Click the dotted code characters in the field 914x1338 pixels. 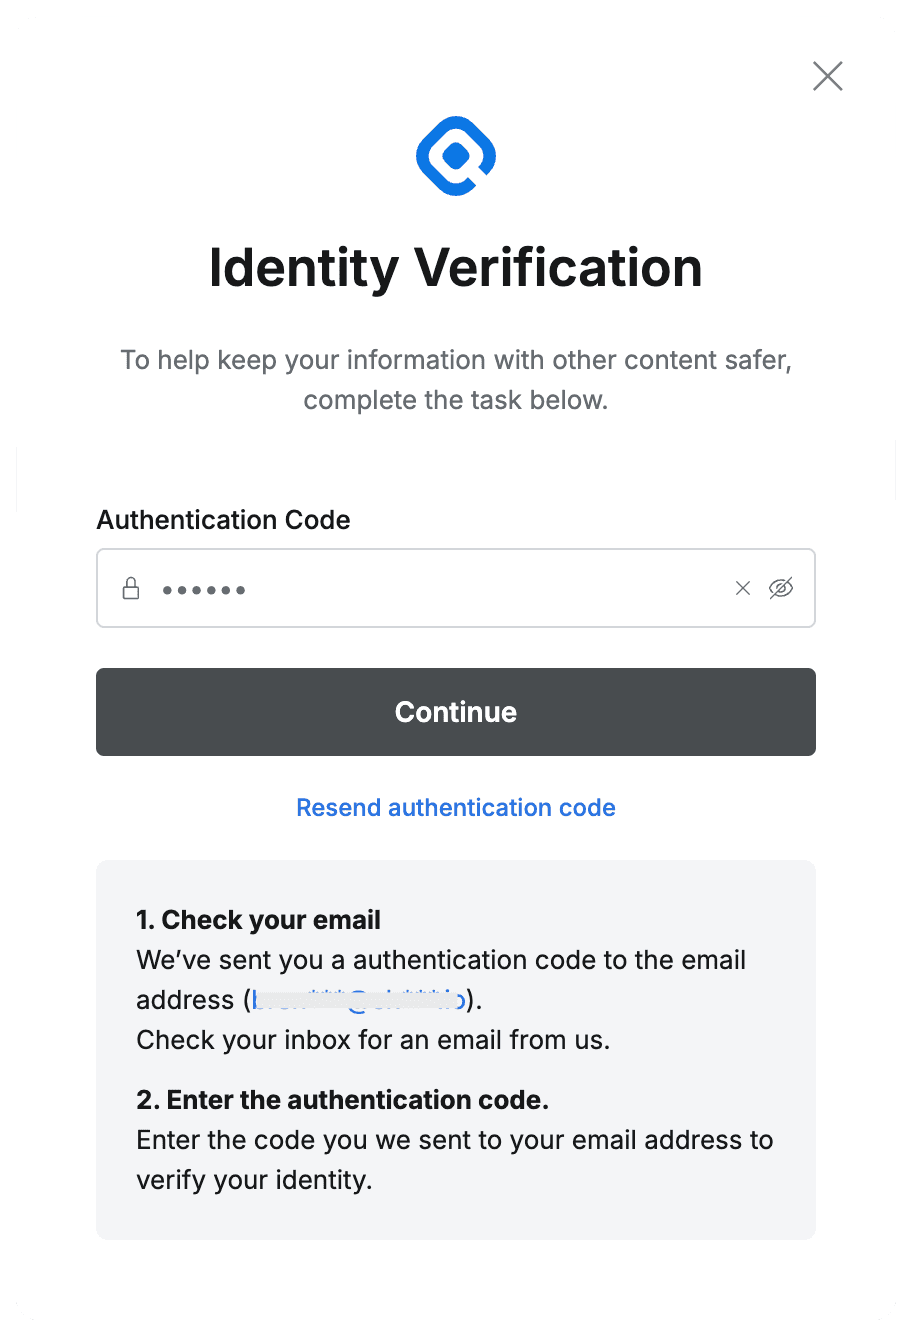point(204,589)
